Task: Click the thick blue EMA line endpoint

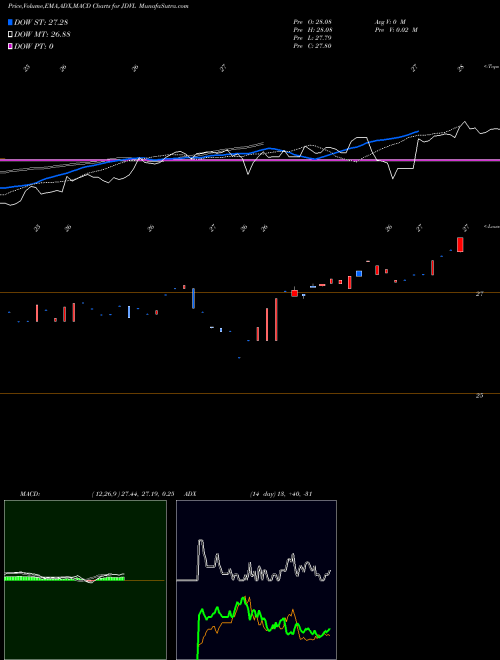Action: point(418,131)
